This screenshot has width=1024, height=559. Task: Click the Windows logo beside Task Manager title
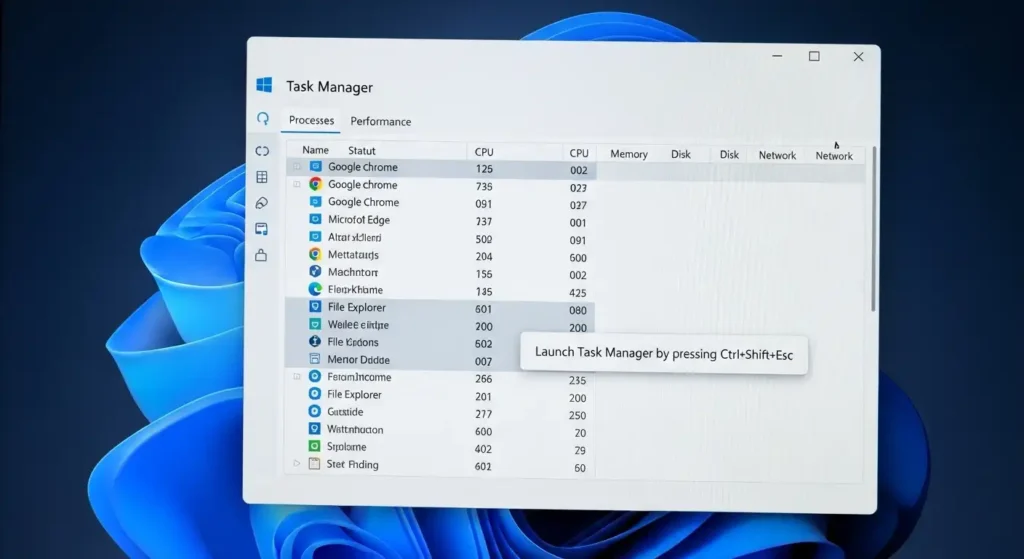(x=264, y=85)
